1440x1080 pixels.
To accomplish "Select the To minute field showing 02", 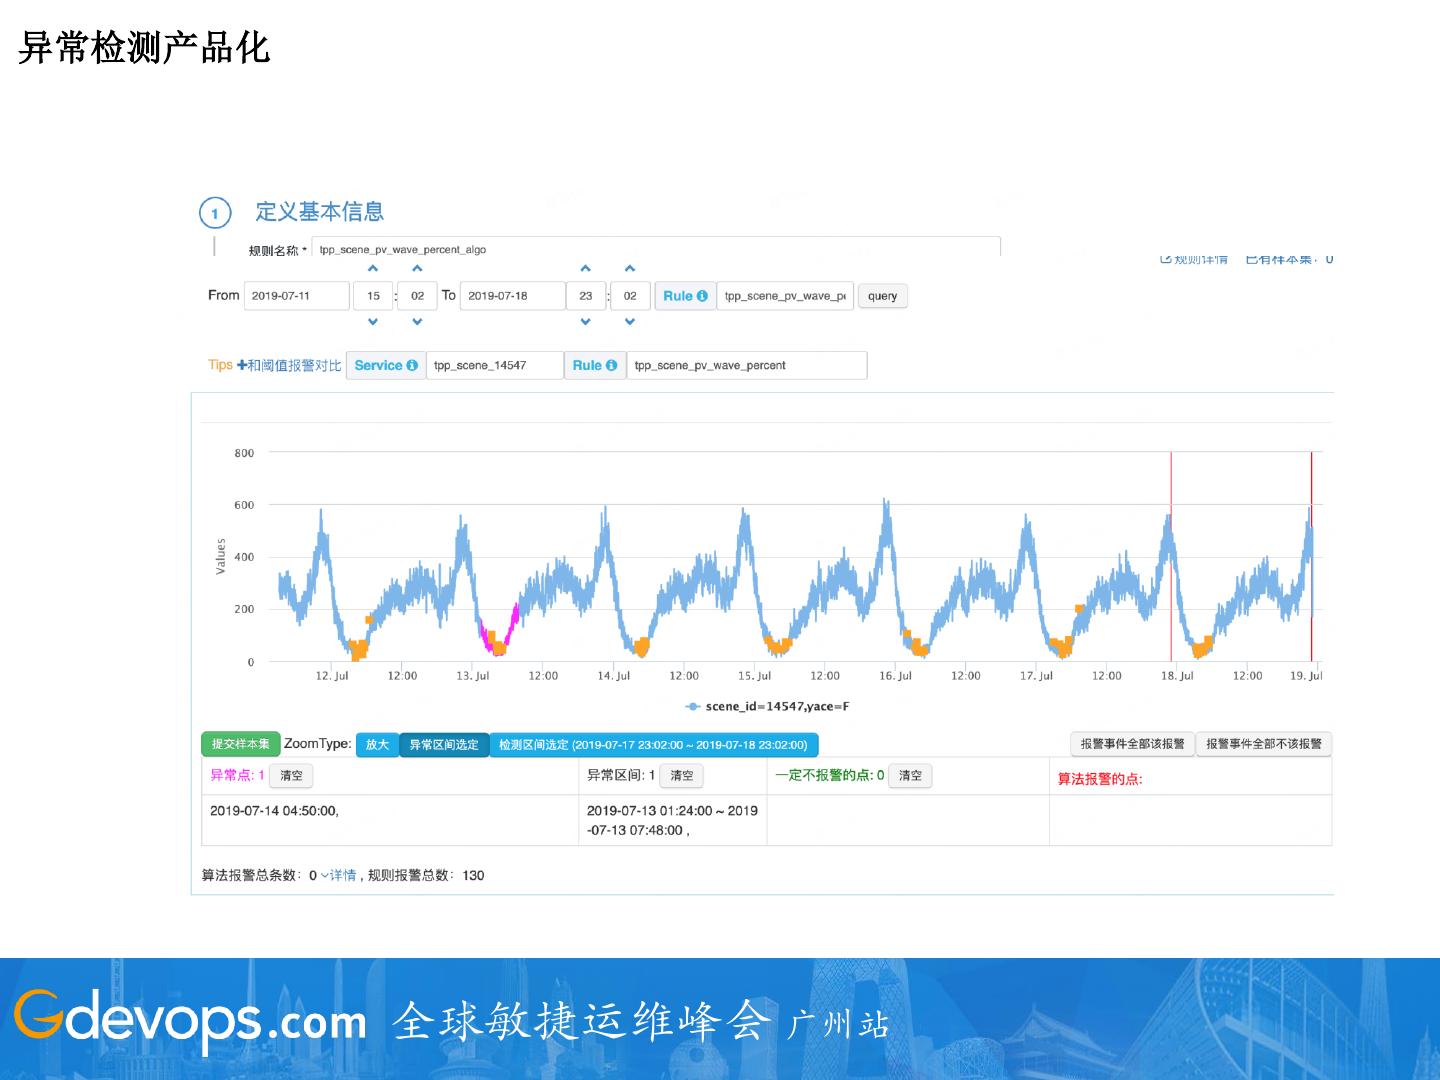I will [x=630, y=296].
